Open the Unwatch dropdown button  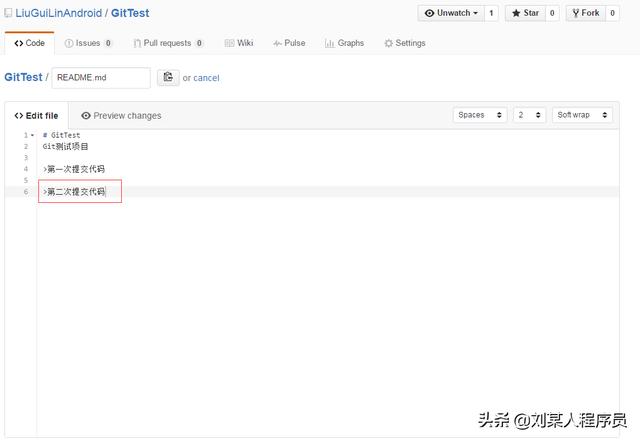pos(451,13)
